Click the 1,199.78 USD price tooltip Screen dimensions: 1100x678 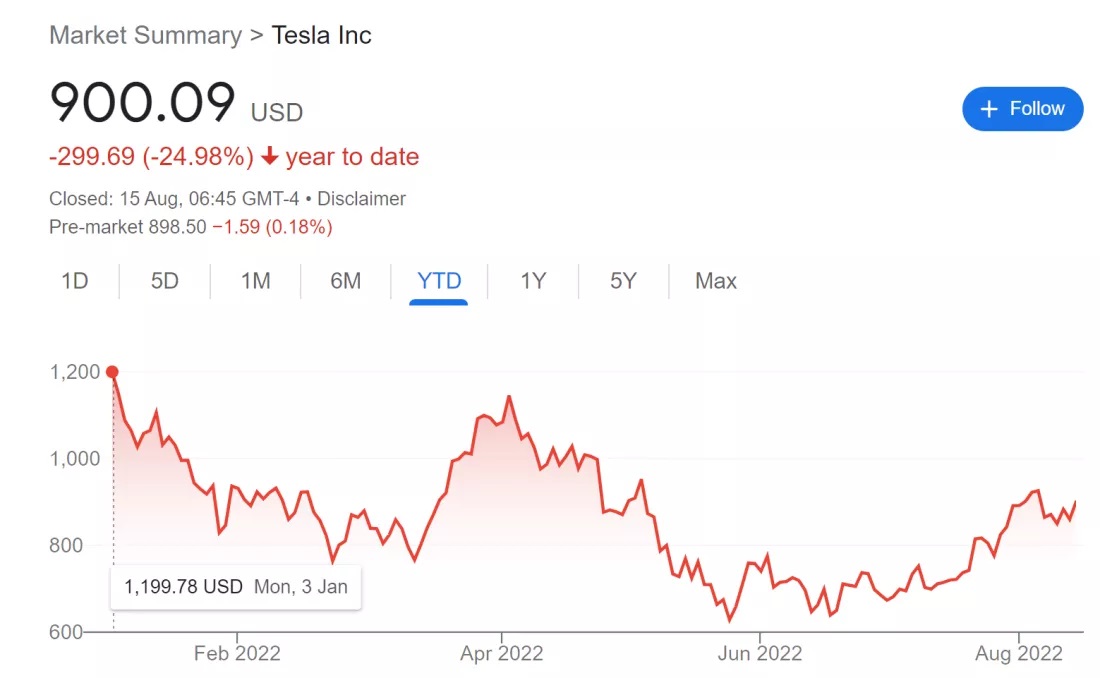coord(236,587)
